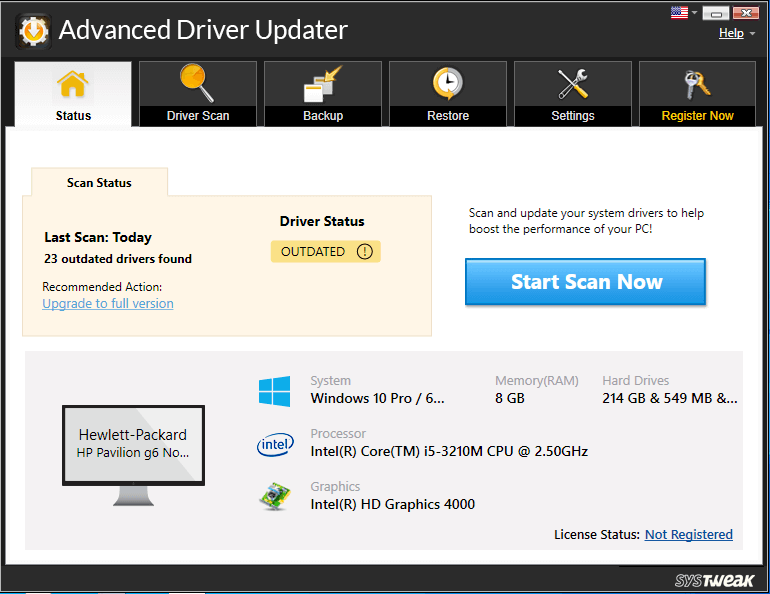770x594 pixels.
Task: Select the Register Now tab
Action: 697,94
